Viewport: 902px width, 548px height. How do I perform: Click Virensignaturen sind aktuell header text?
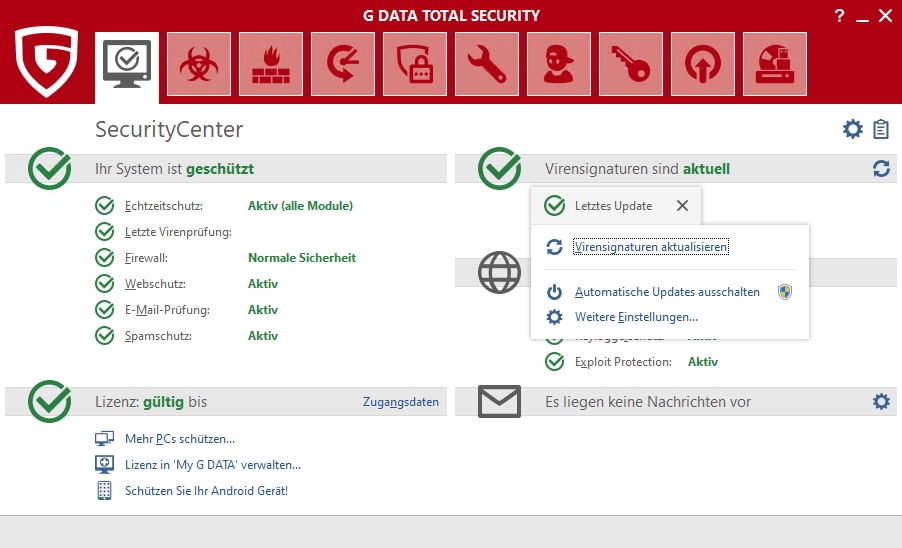637,169
